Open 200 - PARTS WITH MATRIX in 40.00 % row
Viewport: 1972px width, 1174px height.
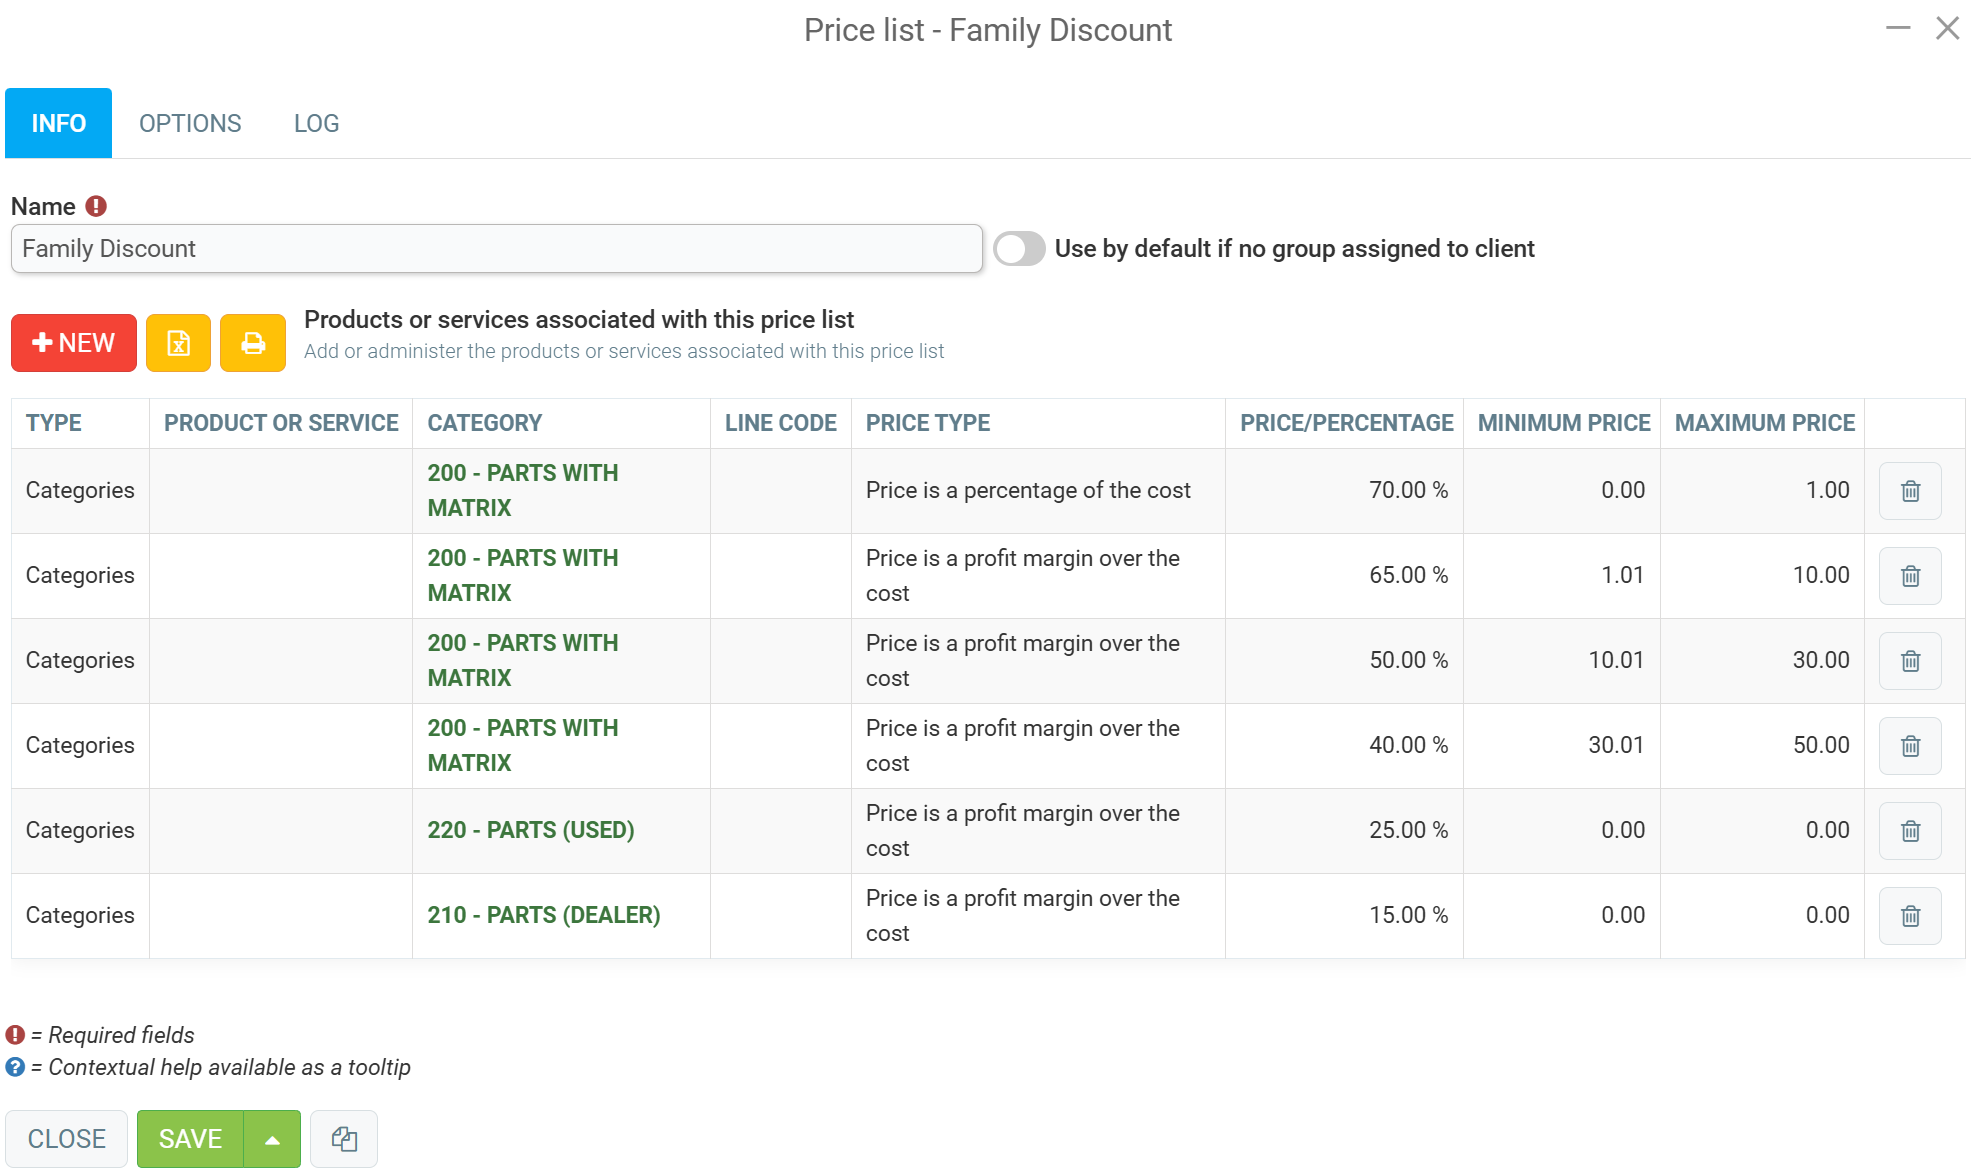523,745
